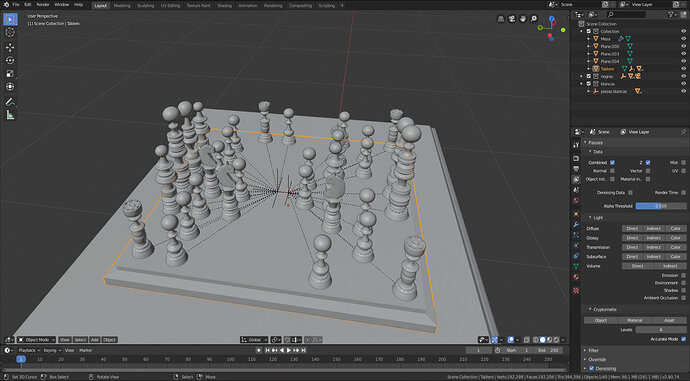Image resolution: width=690 pixels, height=381 pixels.
Task: Jump to timeline end frame button
Action: [x=303, y=350]
